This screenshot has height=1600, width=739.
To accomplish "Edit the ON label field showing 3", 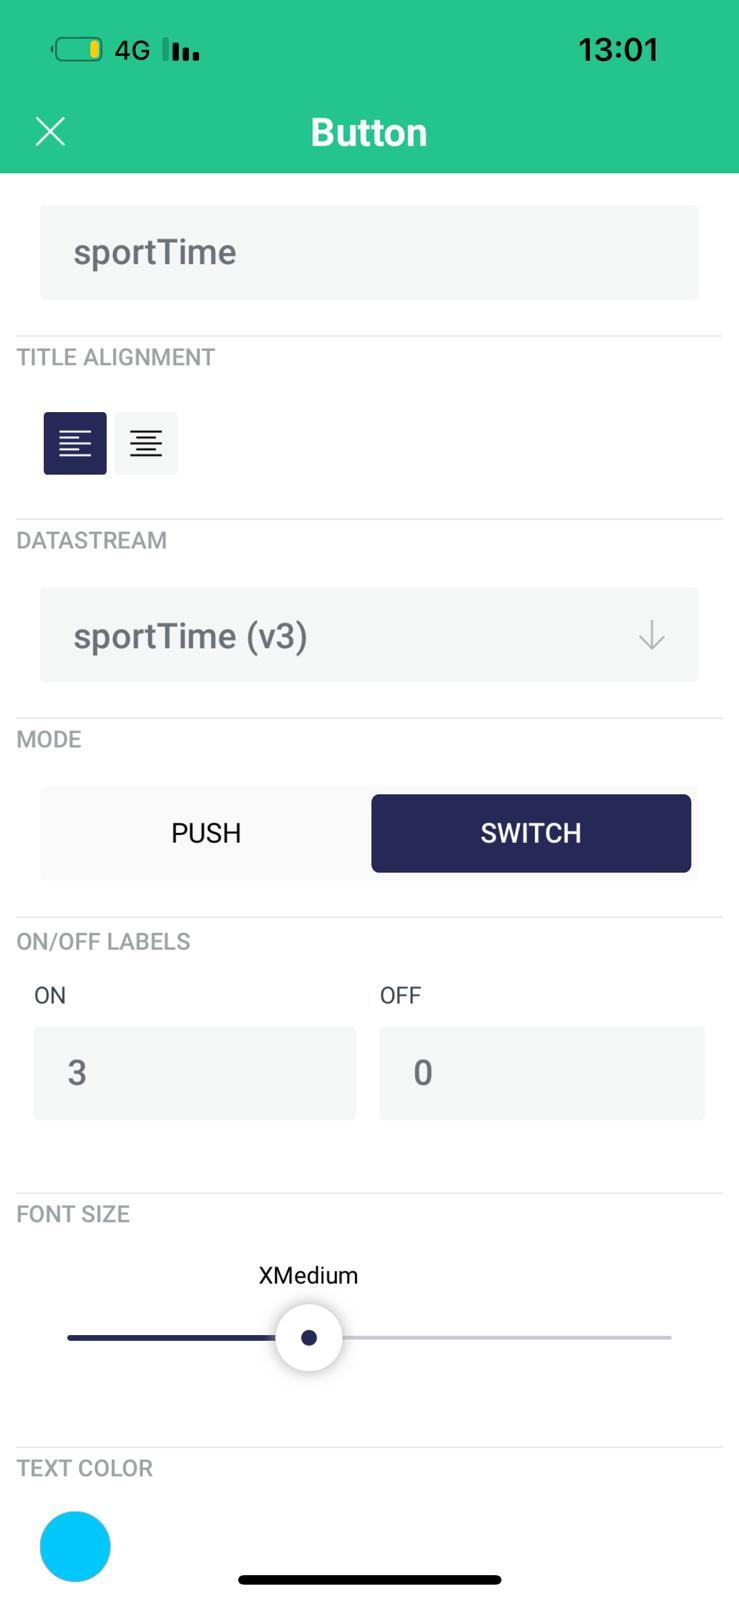I will [x=194, y=1072].
